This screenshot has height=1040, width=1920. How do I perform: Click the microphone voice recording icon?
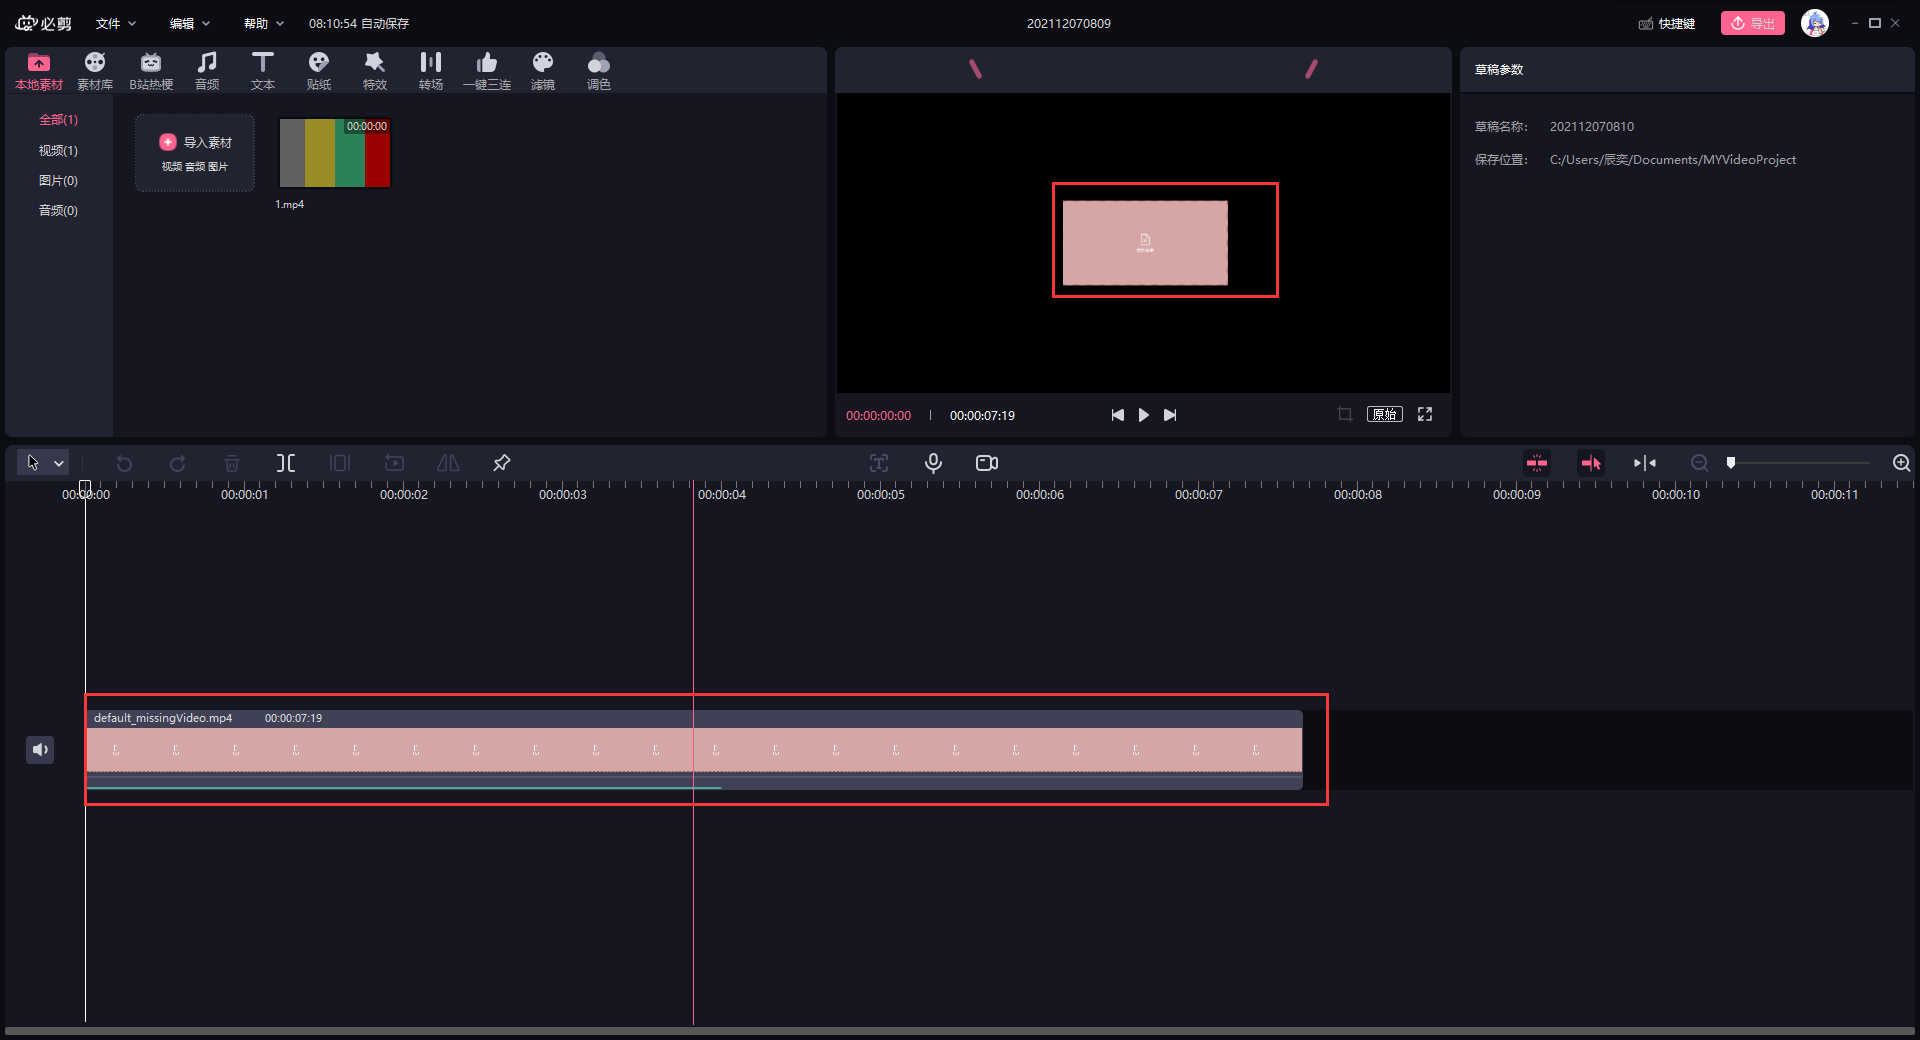(x=933, y=463)
